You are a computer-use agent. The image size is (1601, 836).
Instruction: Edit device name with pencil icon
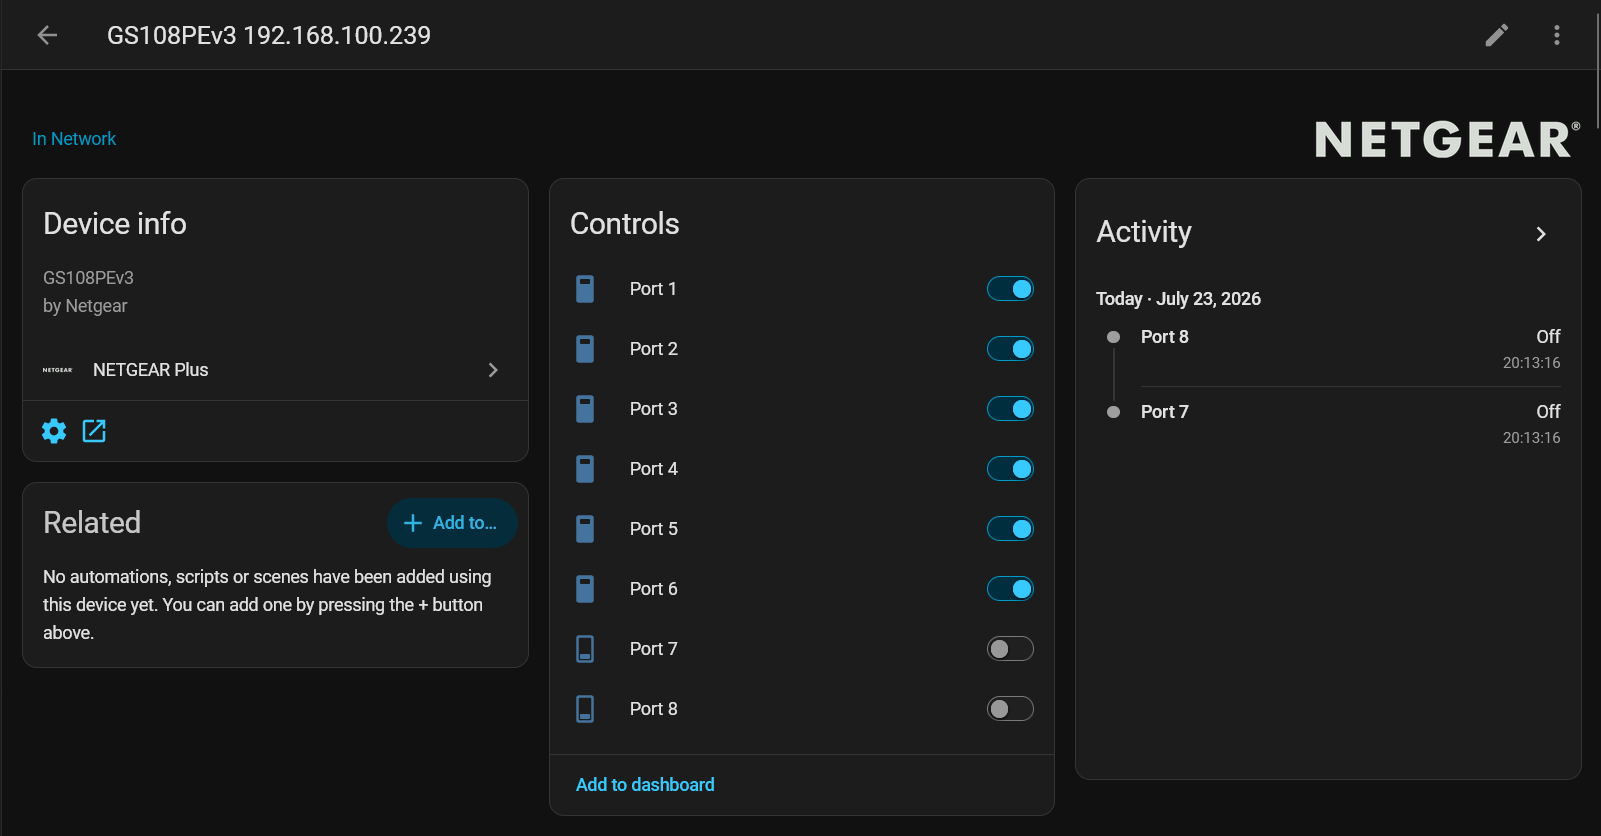coord(1497,35)
